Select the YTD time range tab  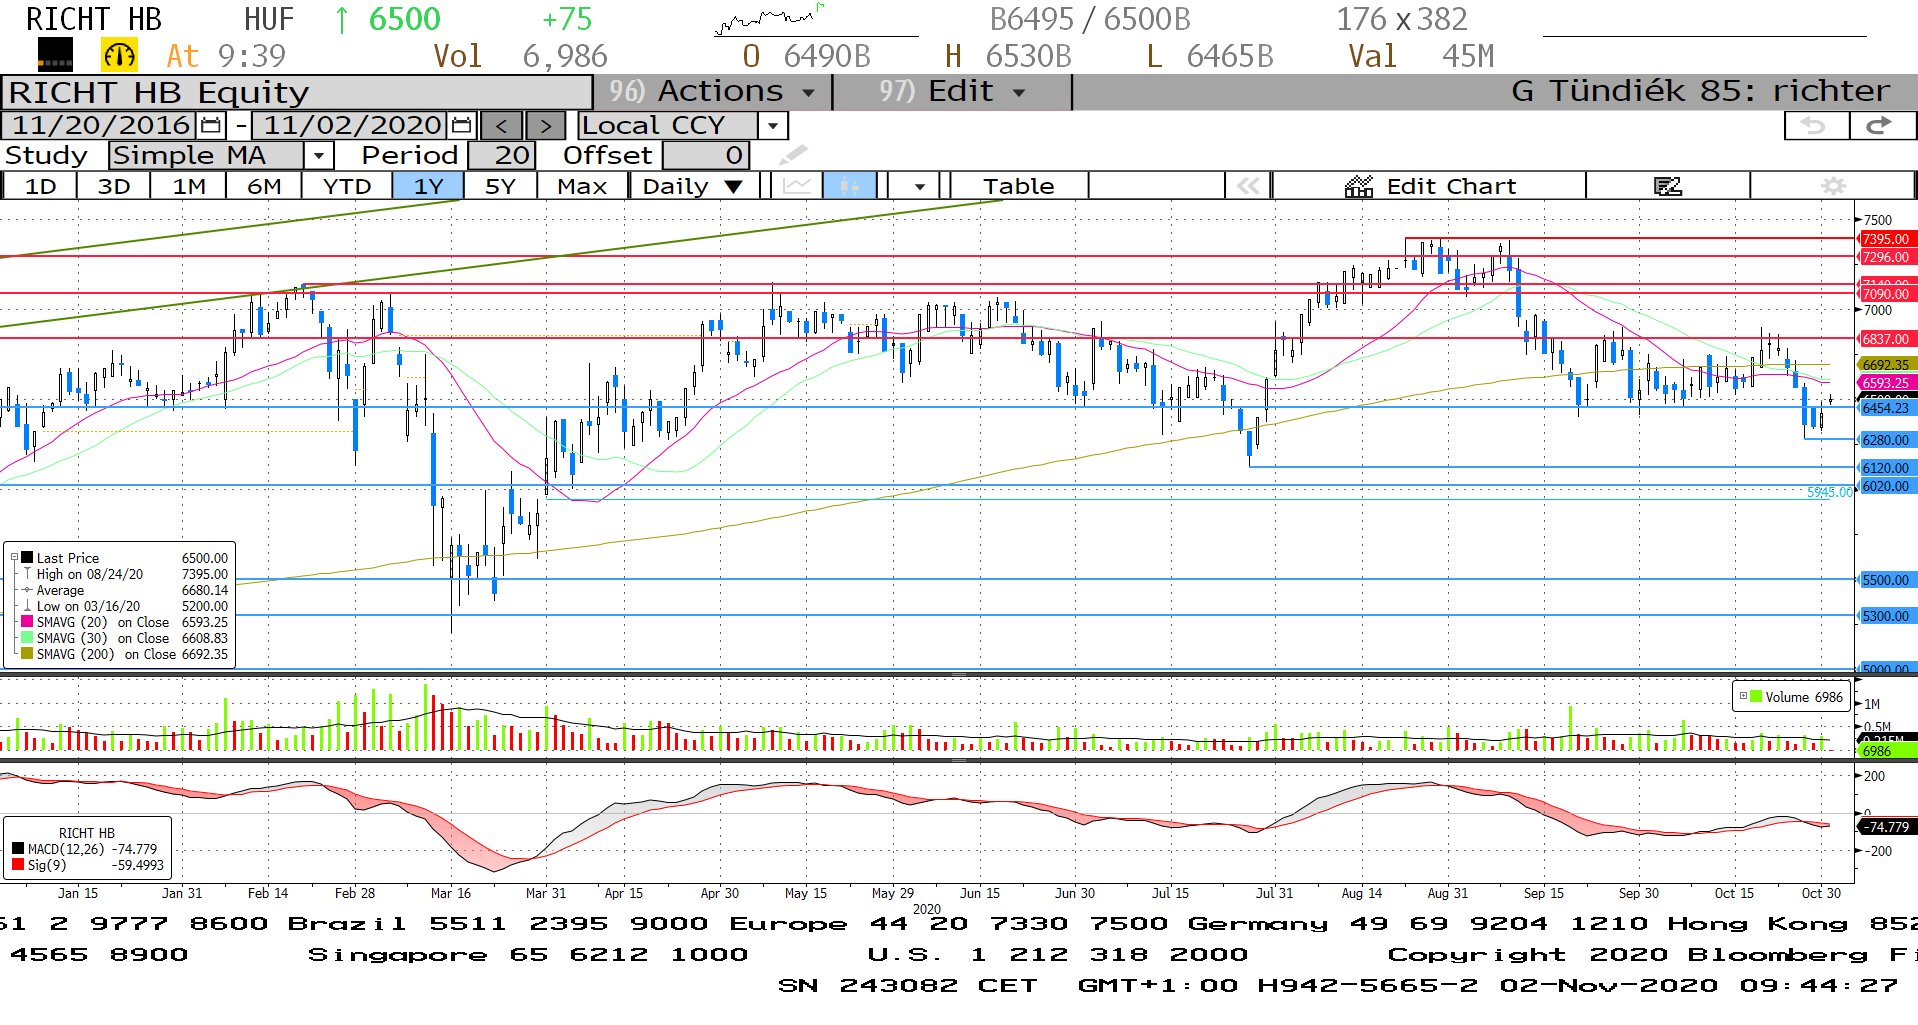pyautogui.click(x=347, y=186)
